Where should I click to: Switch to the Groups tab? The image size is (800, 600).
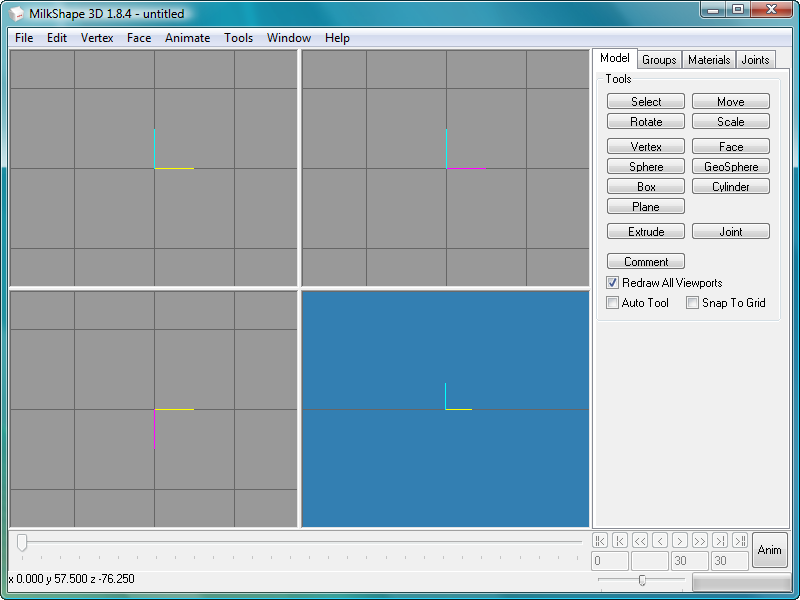tap(659, 60)
